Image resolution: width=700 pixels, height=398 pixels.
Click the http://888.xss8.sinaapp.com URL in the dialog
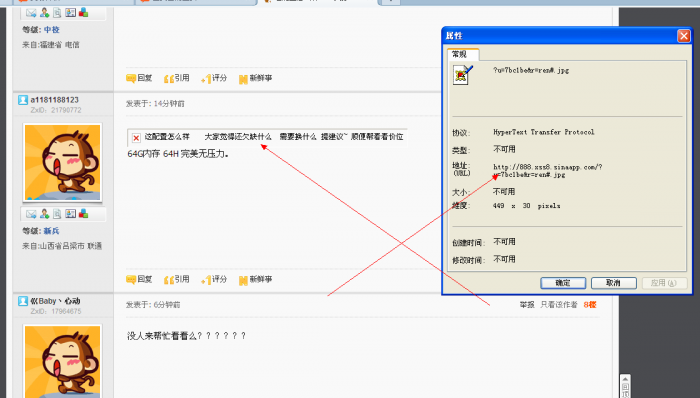pos(547,171)
